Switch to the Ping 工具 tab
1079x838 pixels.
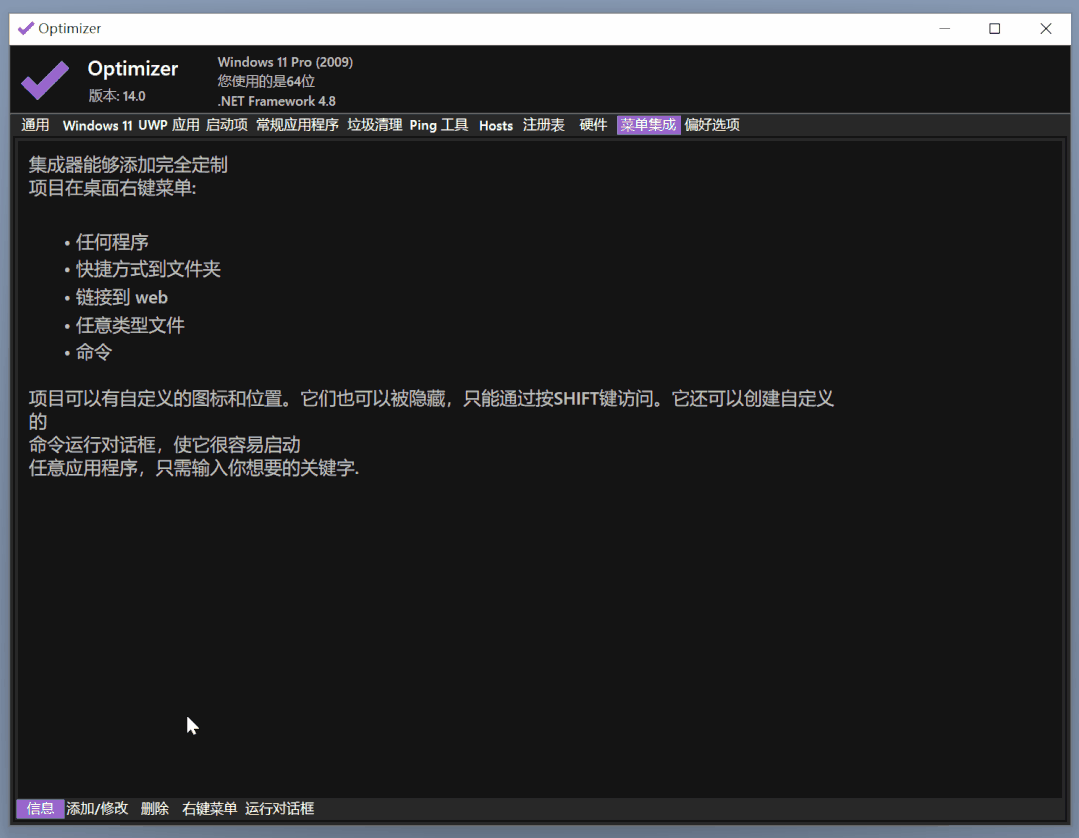(438, 125)
